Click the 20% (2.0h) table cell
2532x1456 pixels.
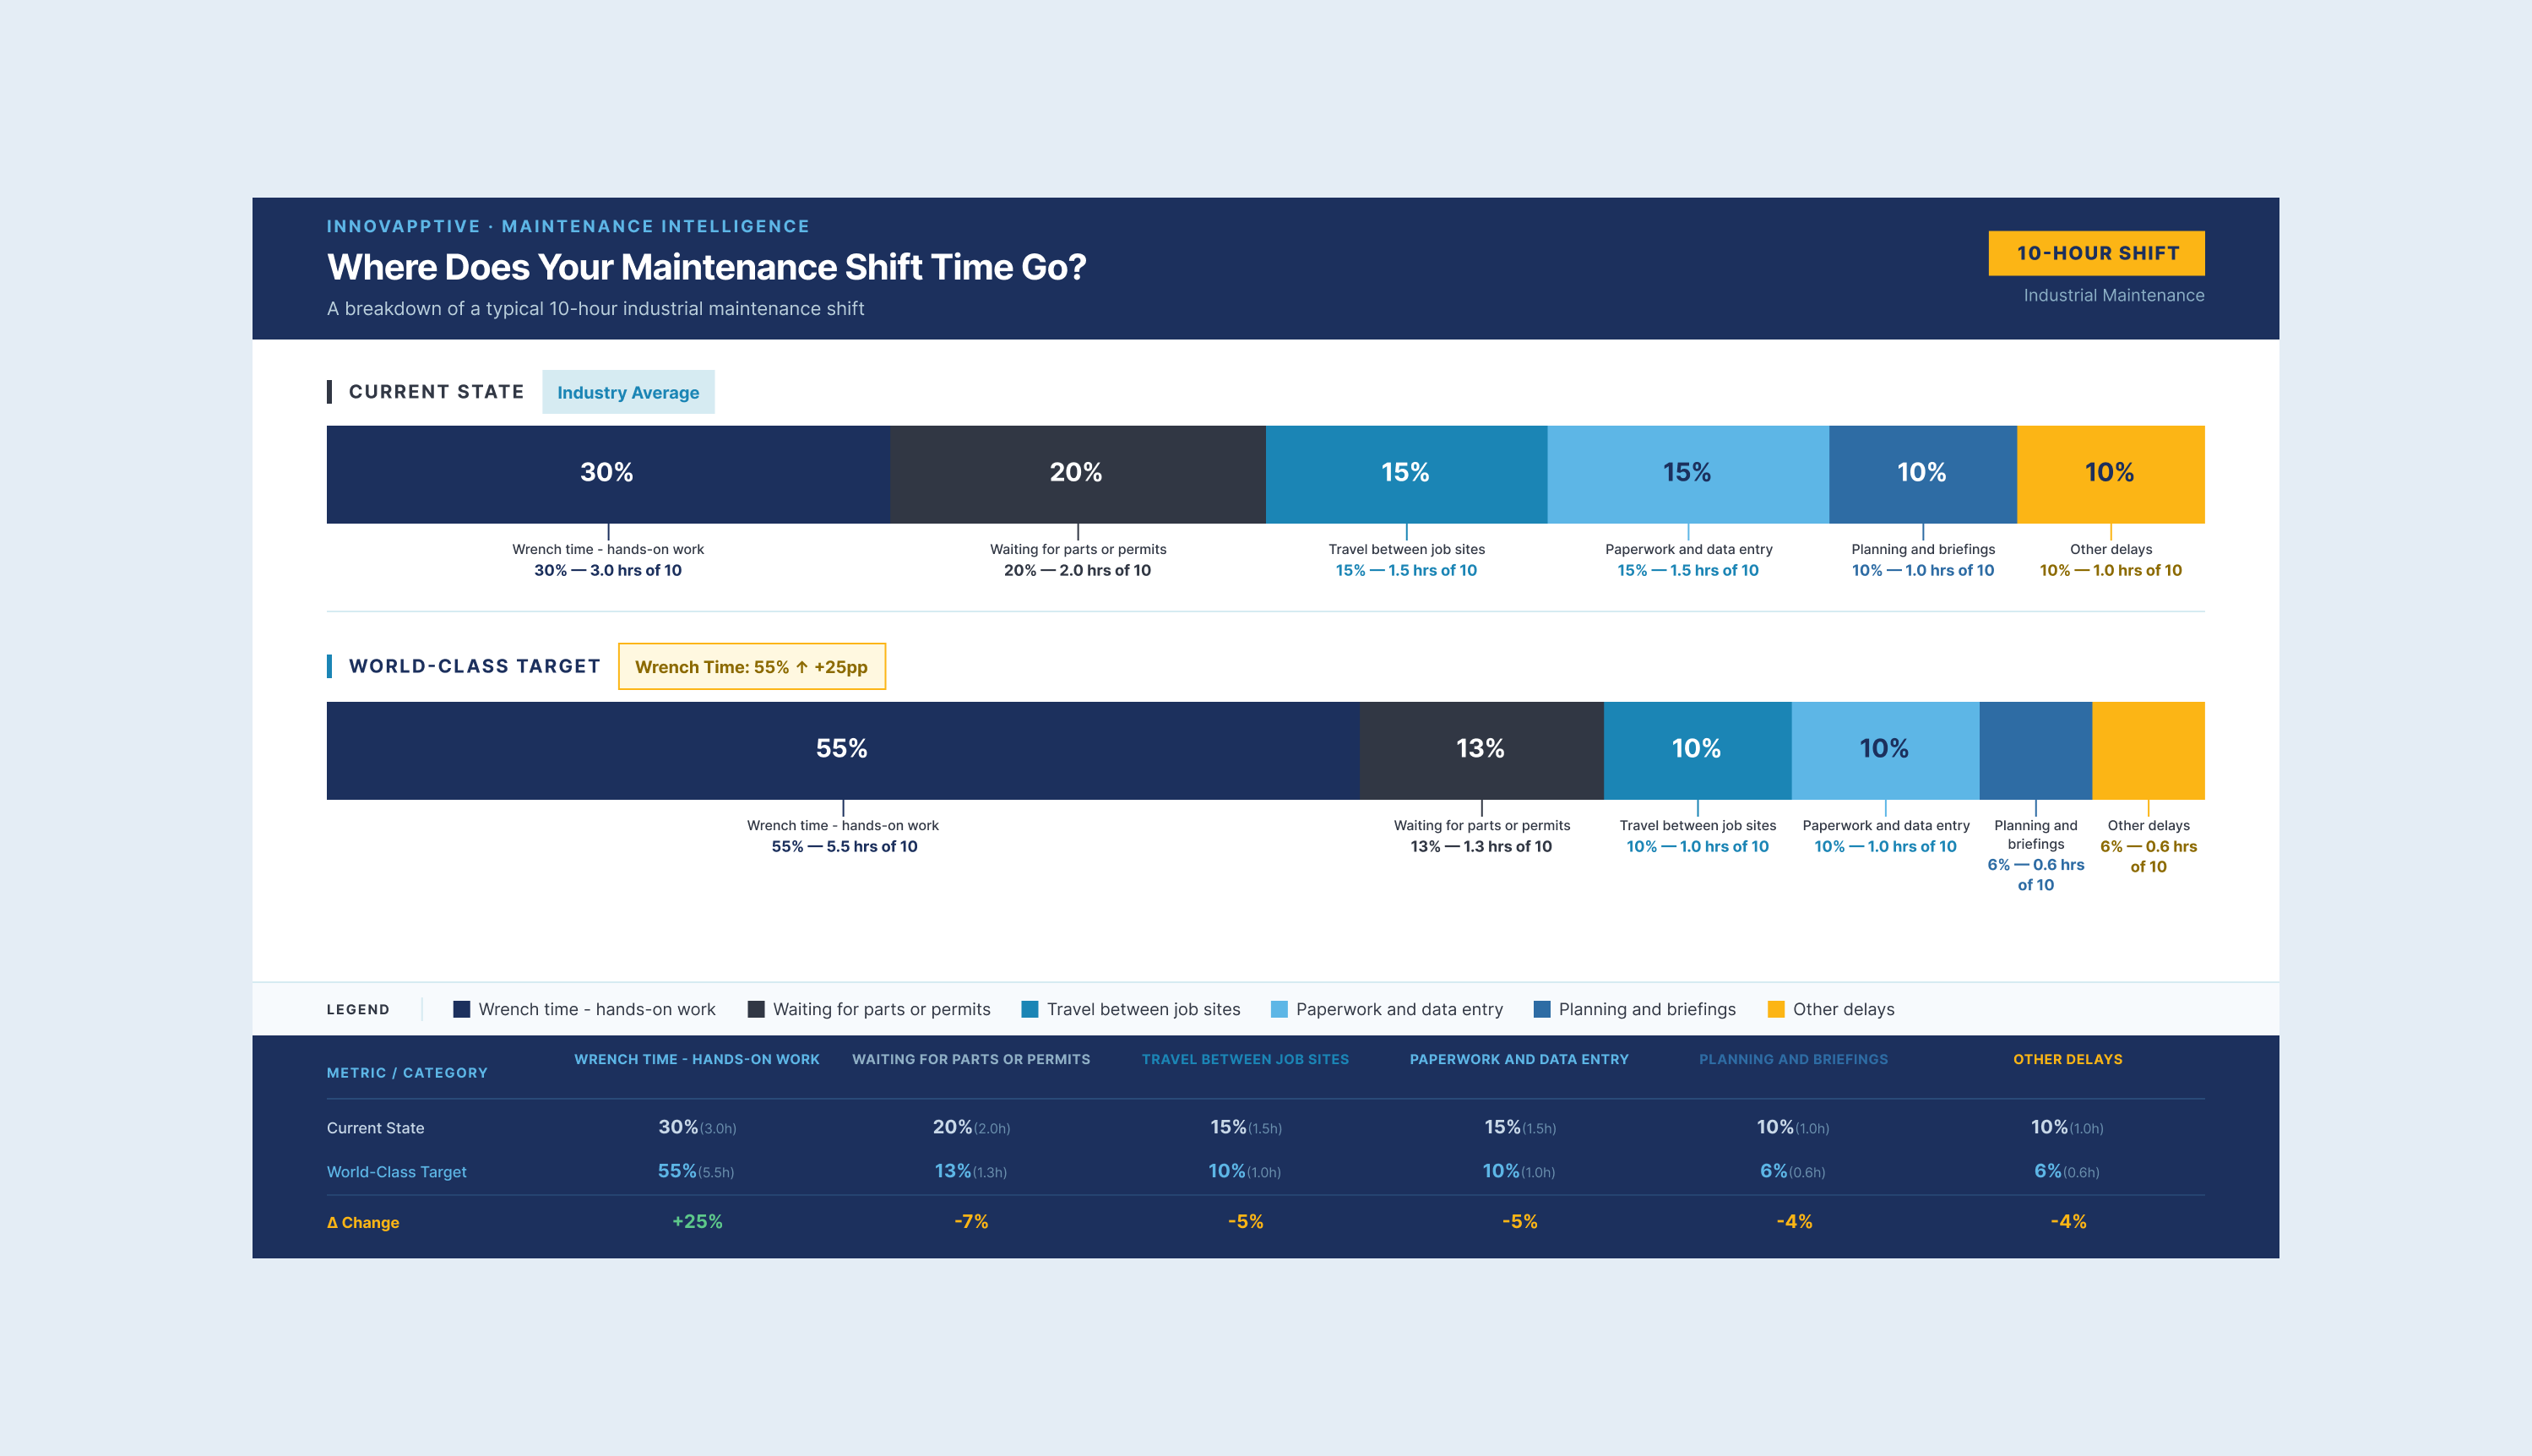(x=971, y=1127)
